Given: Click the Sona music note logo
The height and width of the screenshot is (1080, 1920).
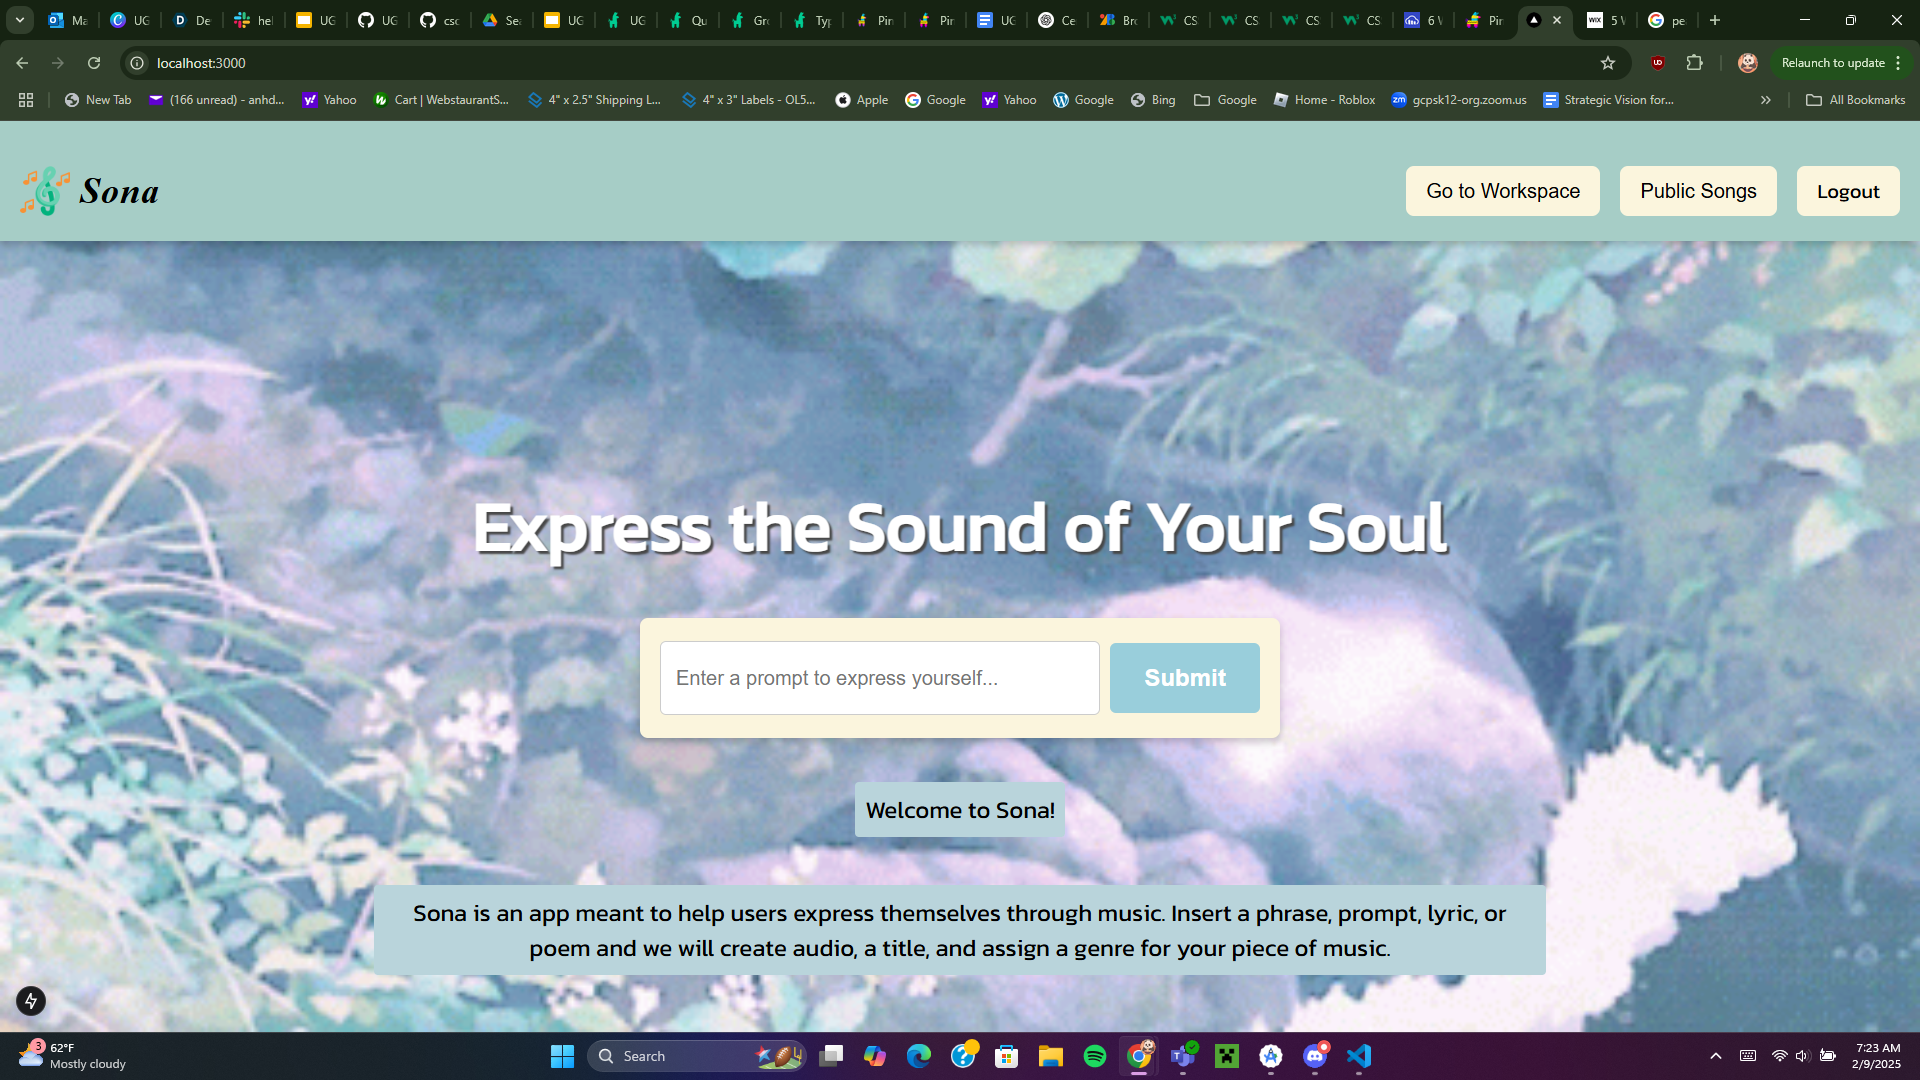Looking at the screenshot, I should (x=45, y=191).
